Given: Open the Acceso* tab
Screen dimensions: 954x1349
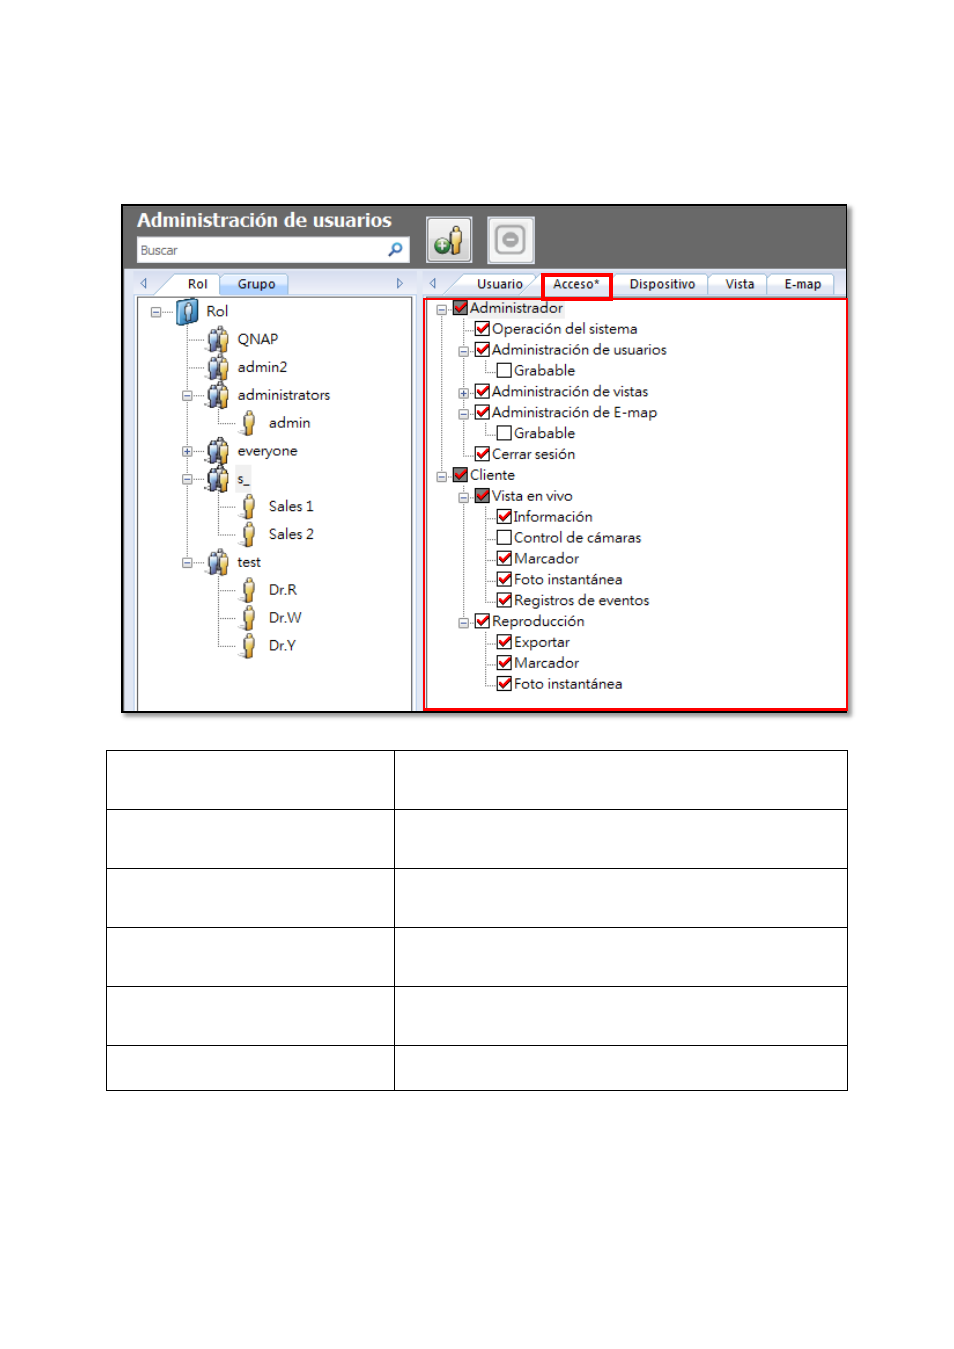Looking at the screenshot, I should (x=576, y=284).
